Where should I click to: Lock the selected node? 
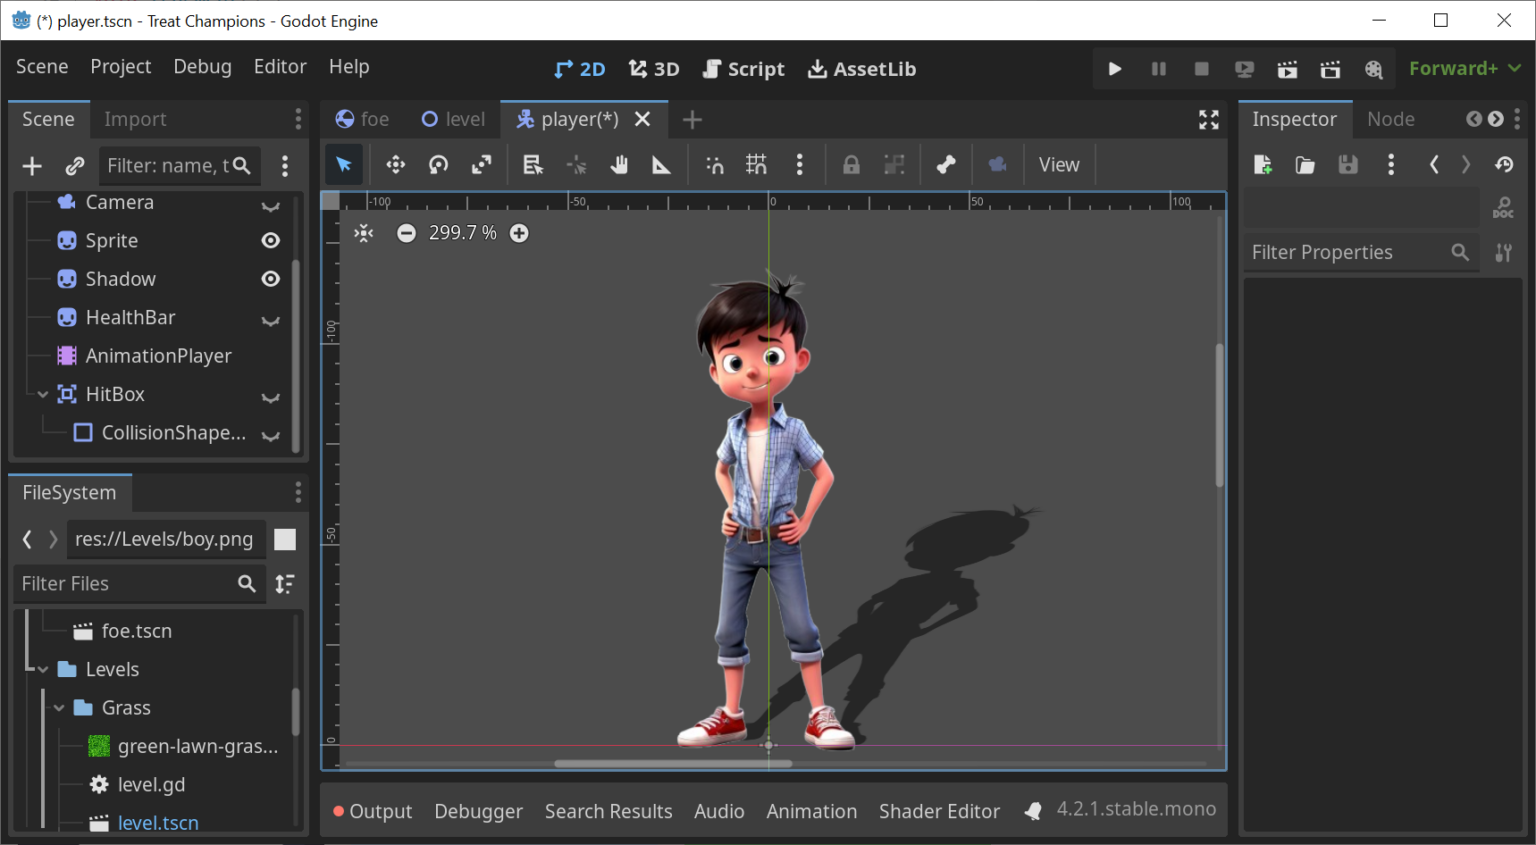click(x=851, y=165)
